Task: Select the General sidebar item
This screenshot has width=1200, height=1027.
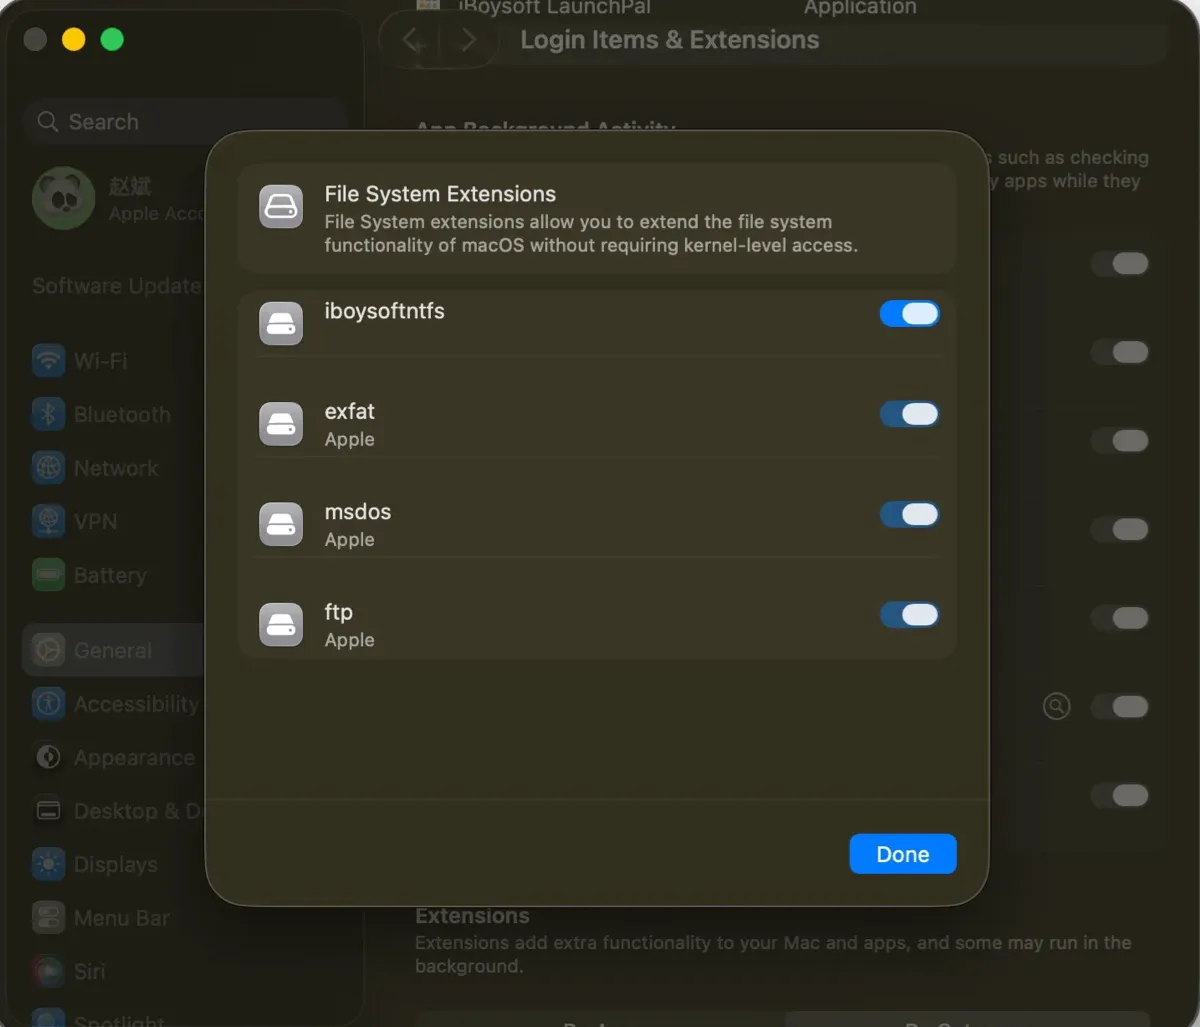Action: 112,650
